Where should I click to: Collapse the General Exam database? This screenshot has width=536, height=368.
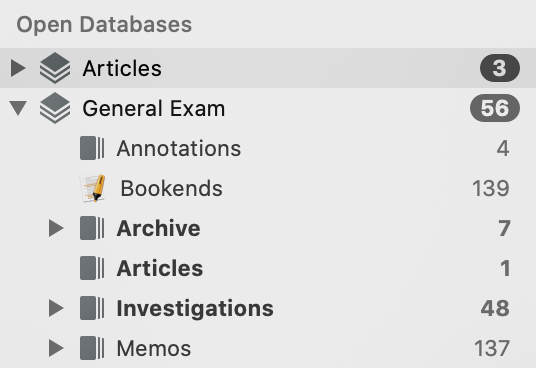(18, 108)
